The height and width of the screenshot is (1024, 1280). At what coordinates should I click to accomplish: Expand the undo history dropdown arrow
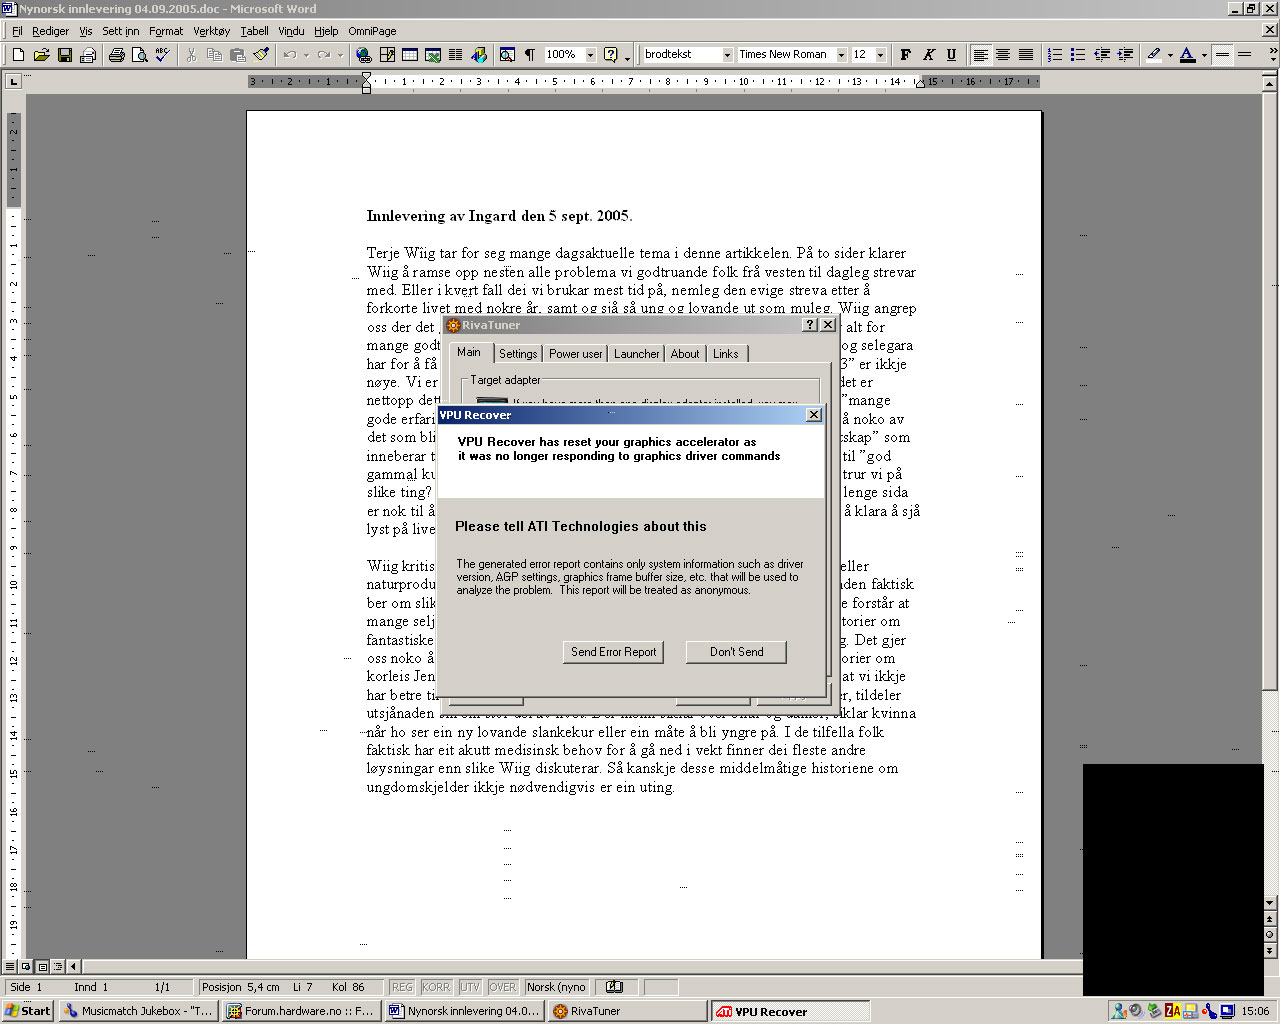point(306,55)
